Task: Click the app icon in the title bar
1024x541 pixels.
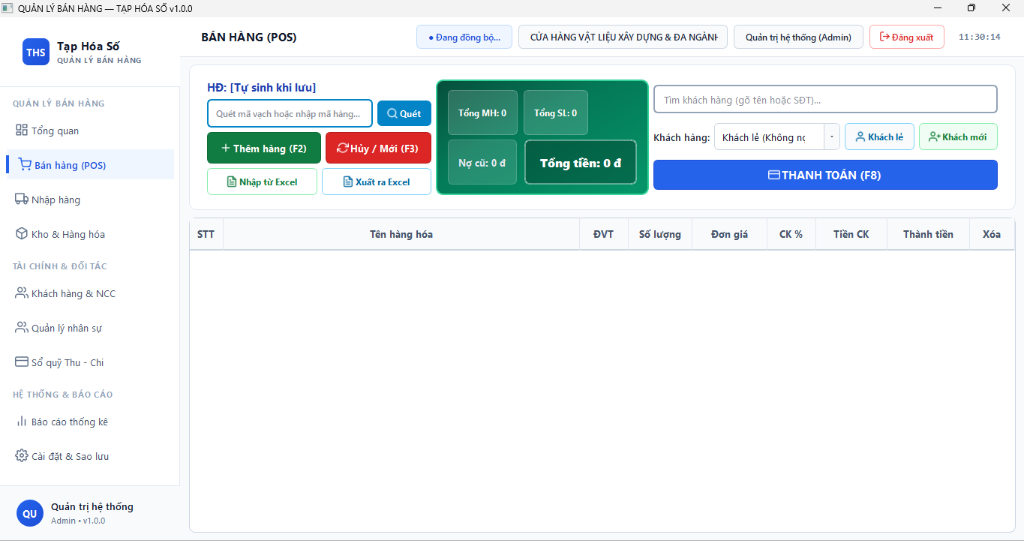Action: [7, 8]
